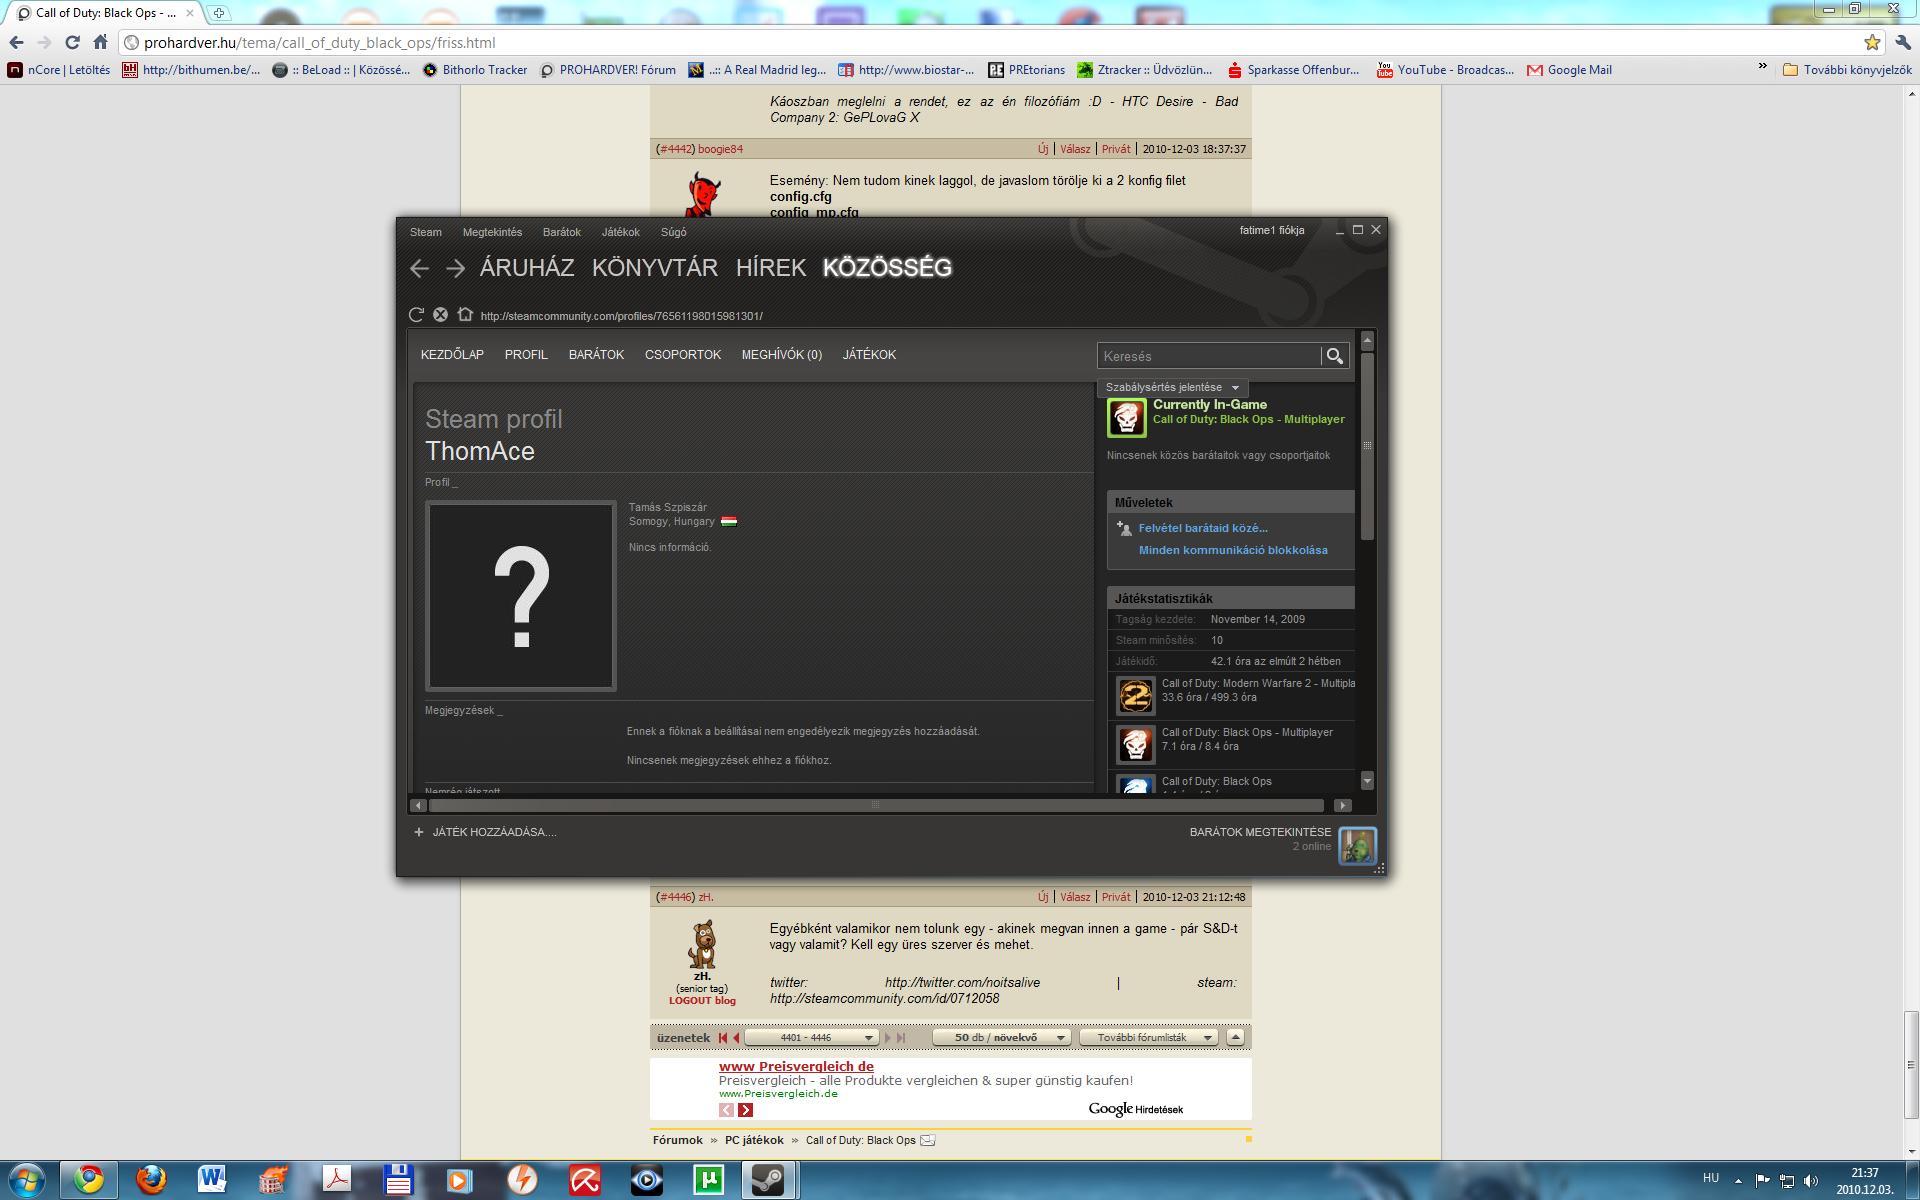Go to the Steam browser home icon

(465, 314)
